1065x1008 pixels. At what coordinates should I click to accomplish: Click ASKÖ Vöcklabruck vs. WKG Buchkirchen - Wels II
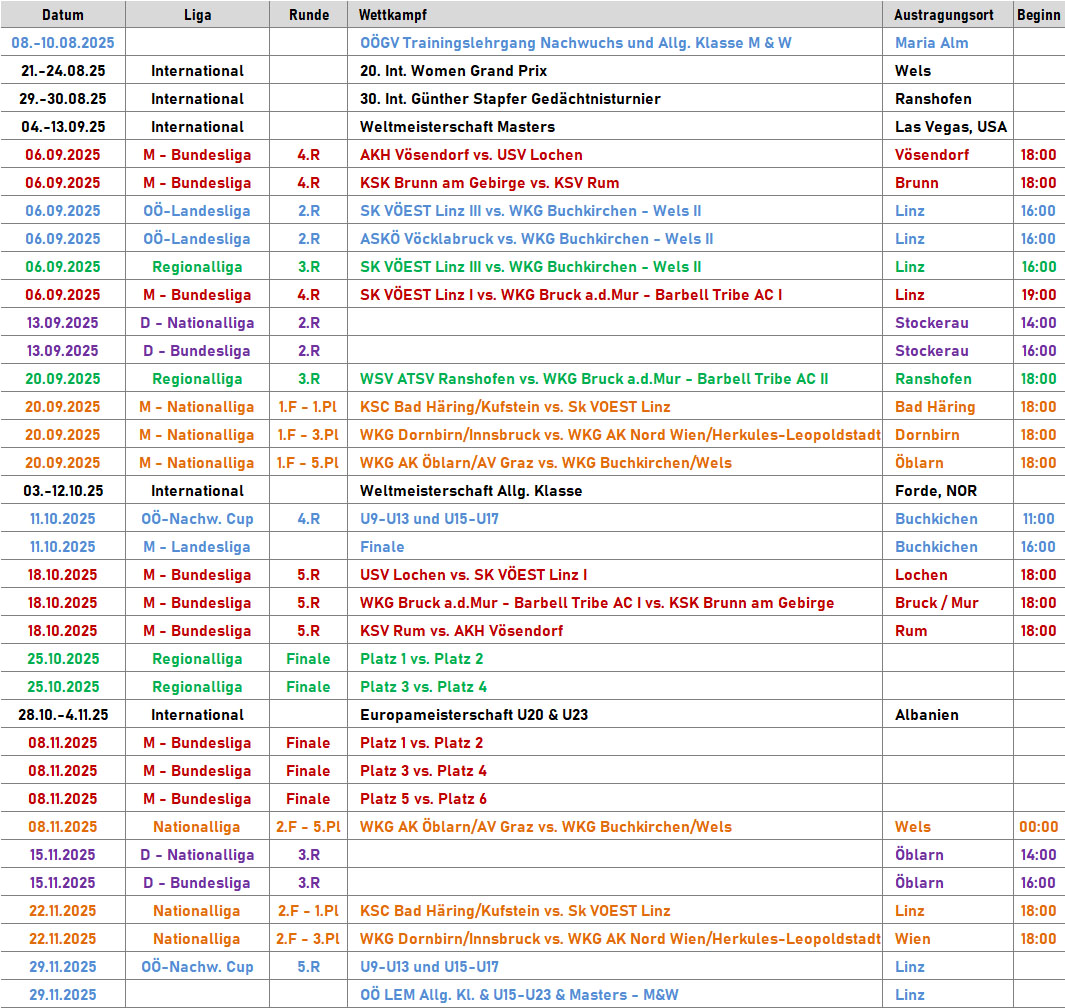tap(537, 238)
